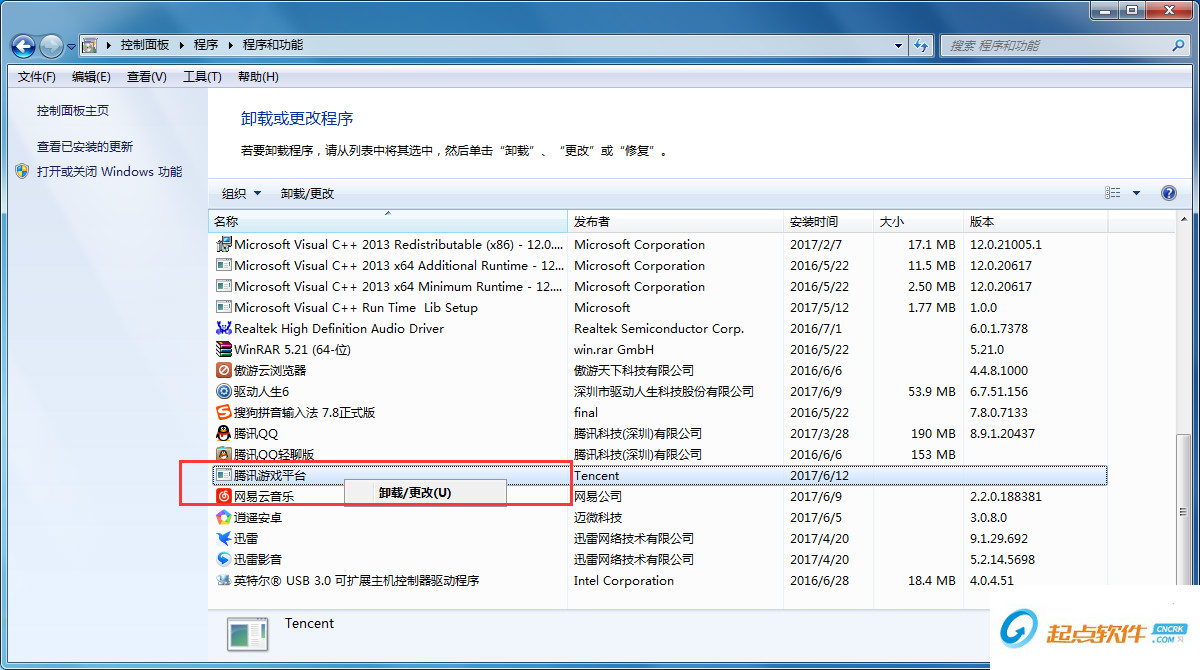Select 控制面板 breadcrumb in address bar
1200x670 pixels.
145,45
